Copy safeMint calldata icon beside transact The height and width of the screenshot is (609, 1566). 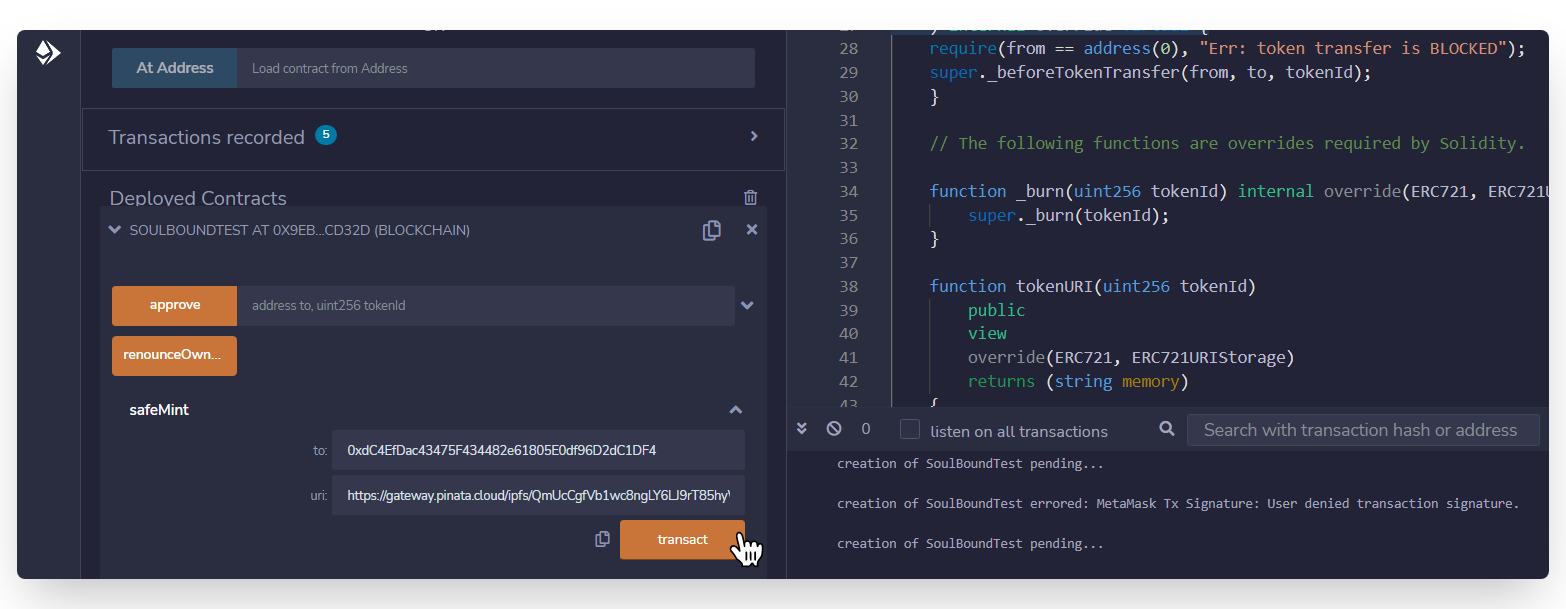[x=602, y=539]
